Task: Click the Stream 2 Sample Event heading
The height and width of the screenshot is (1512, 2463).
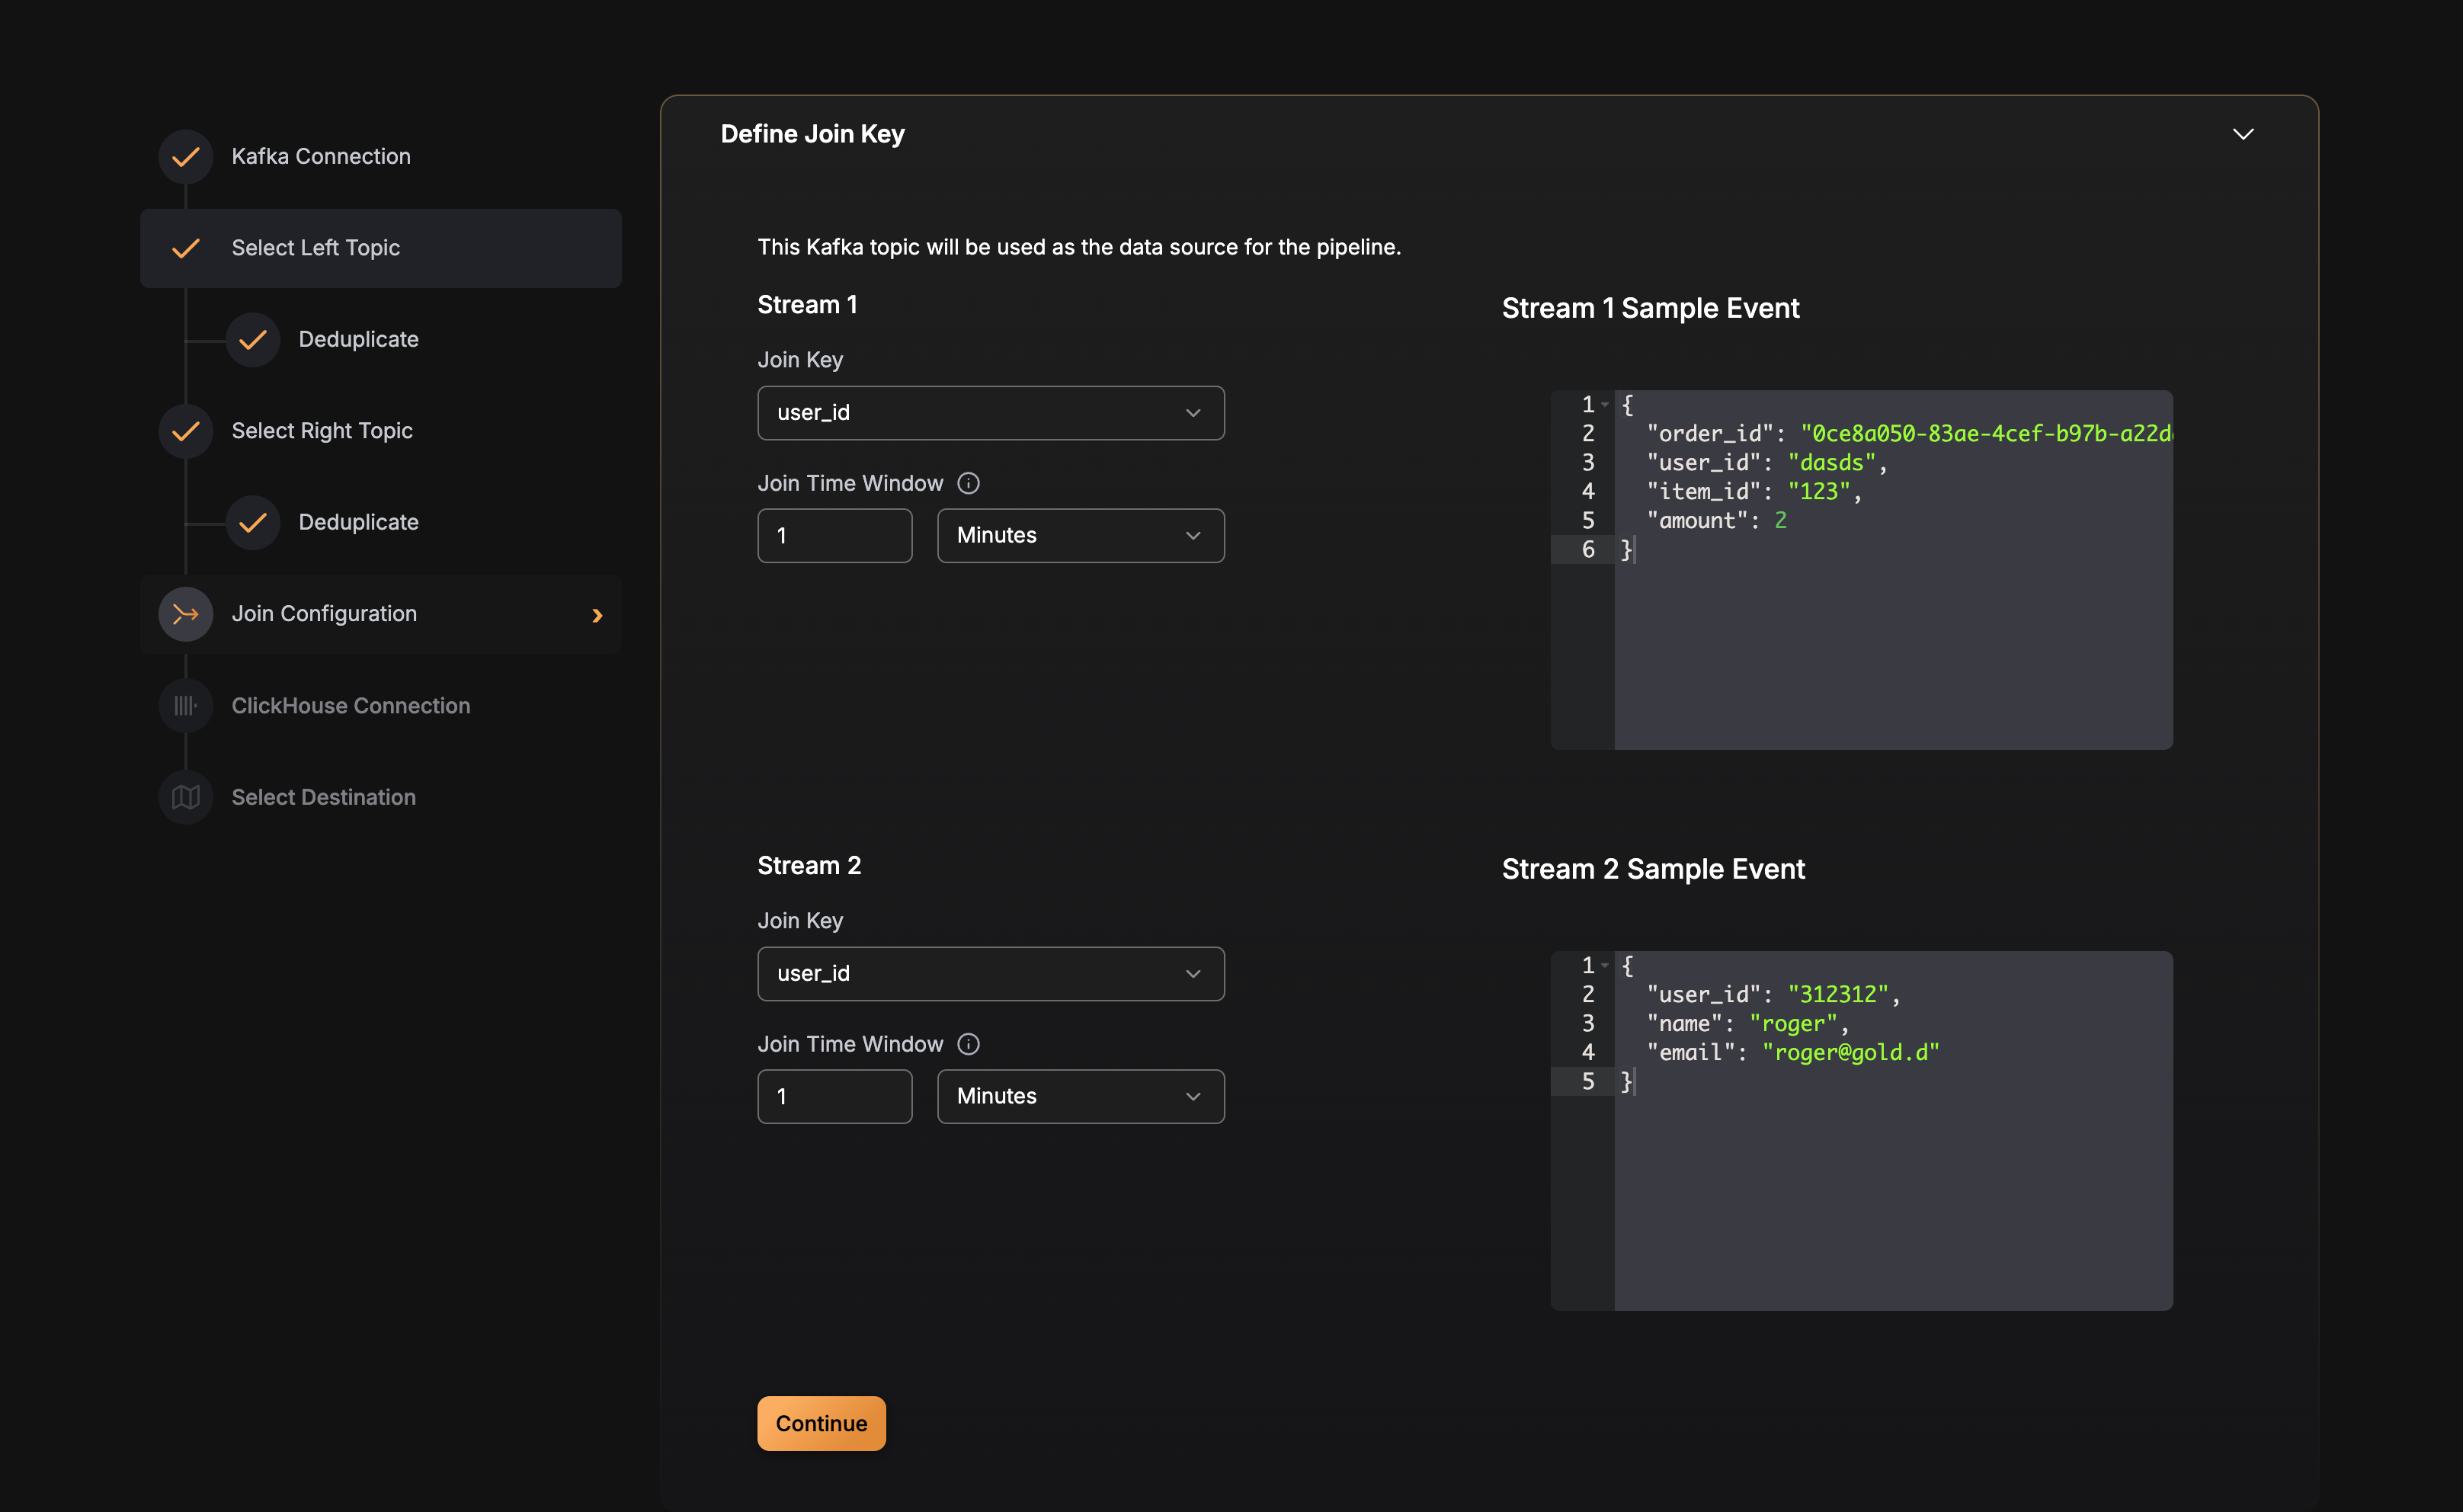Action: pos(1654,870)
